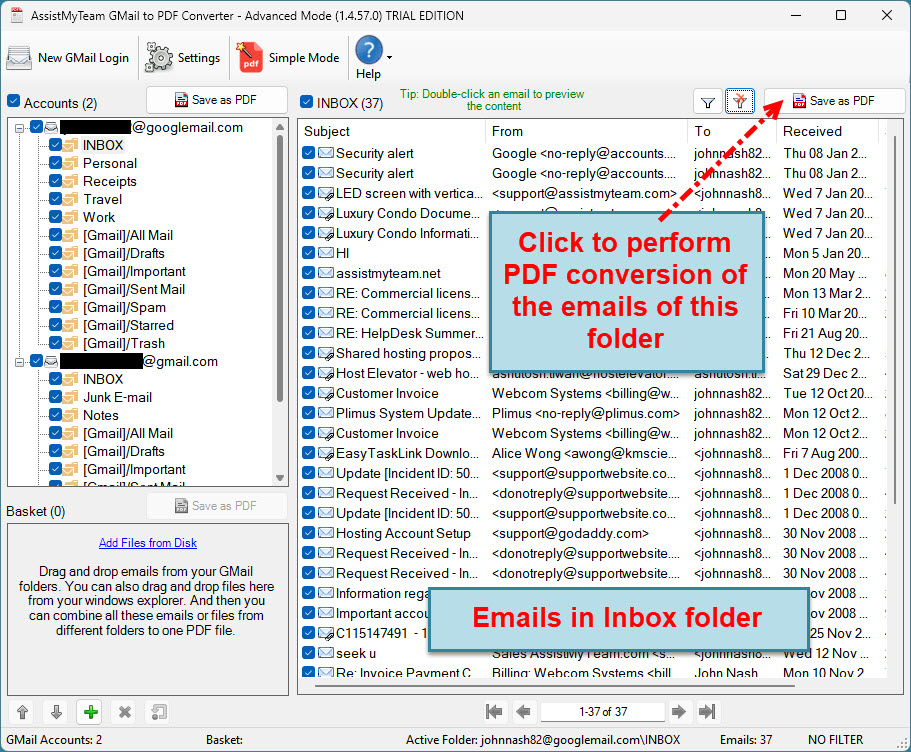Click the New GMail Login icon
911x752 pixels.
[x=18, y=57]
